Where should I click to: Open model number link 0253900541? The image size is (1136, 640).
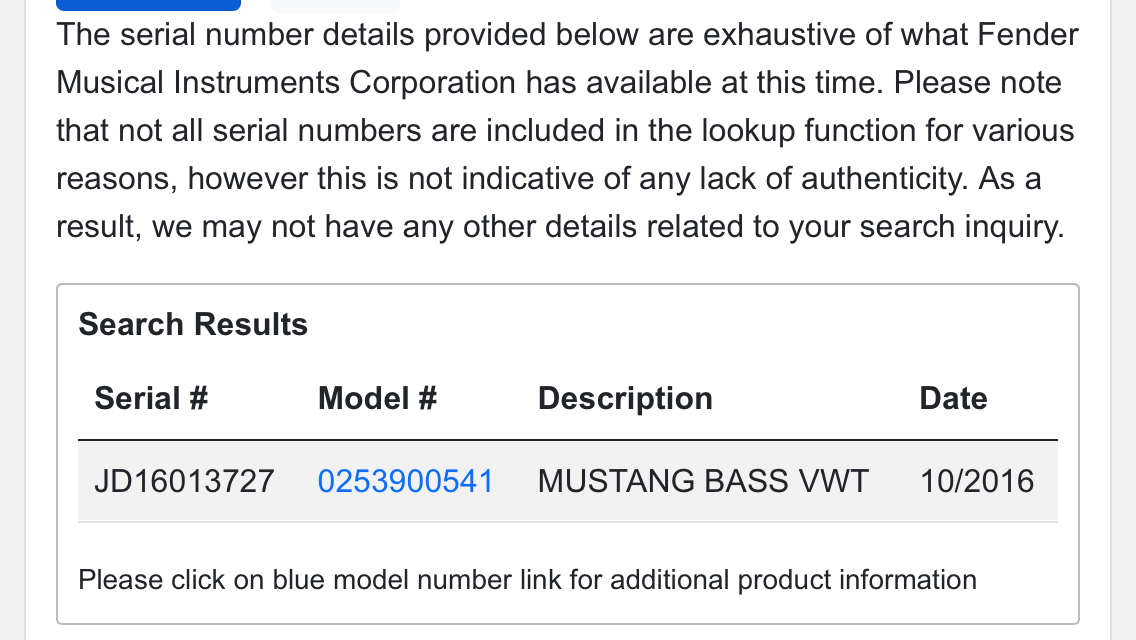(405, 481)
